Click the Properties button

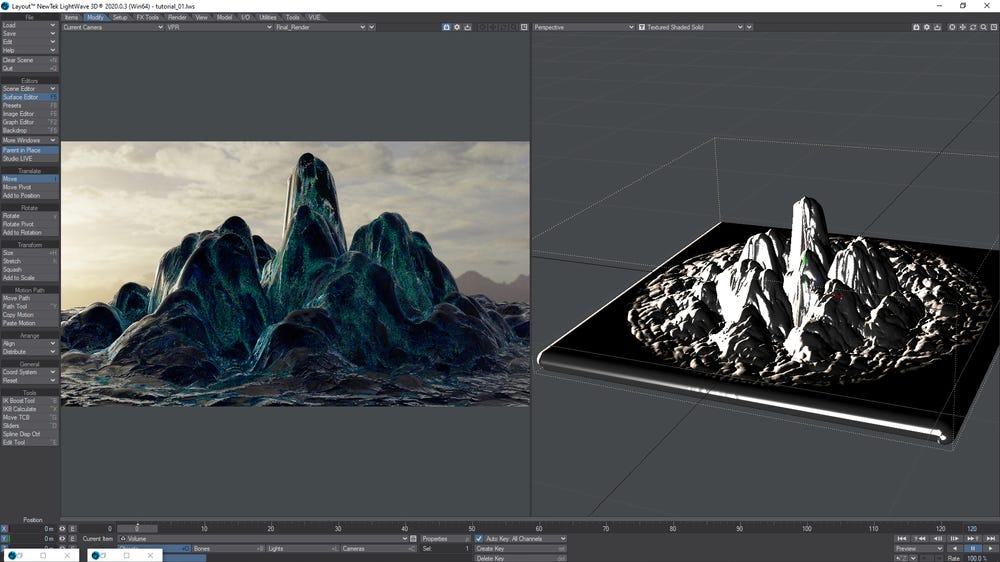pyautogui.click(x=445, y=539)
